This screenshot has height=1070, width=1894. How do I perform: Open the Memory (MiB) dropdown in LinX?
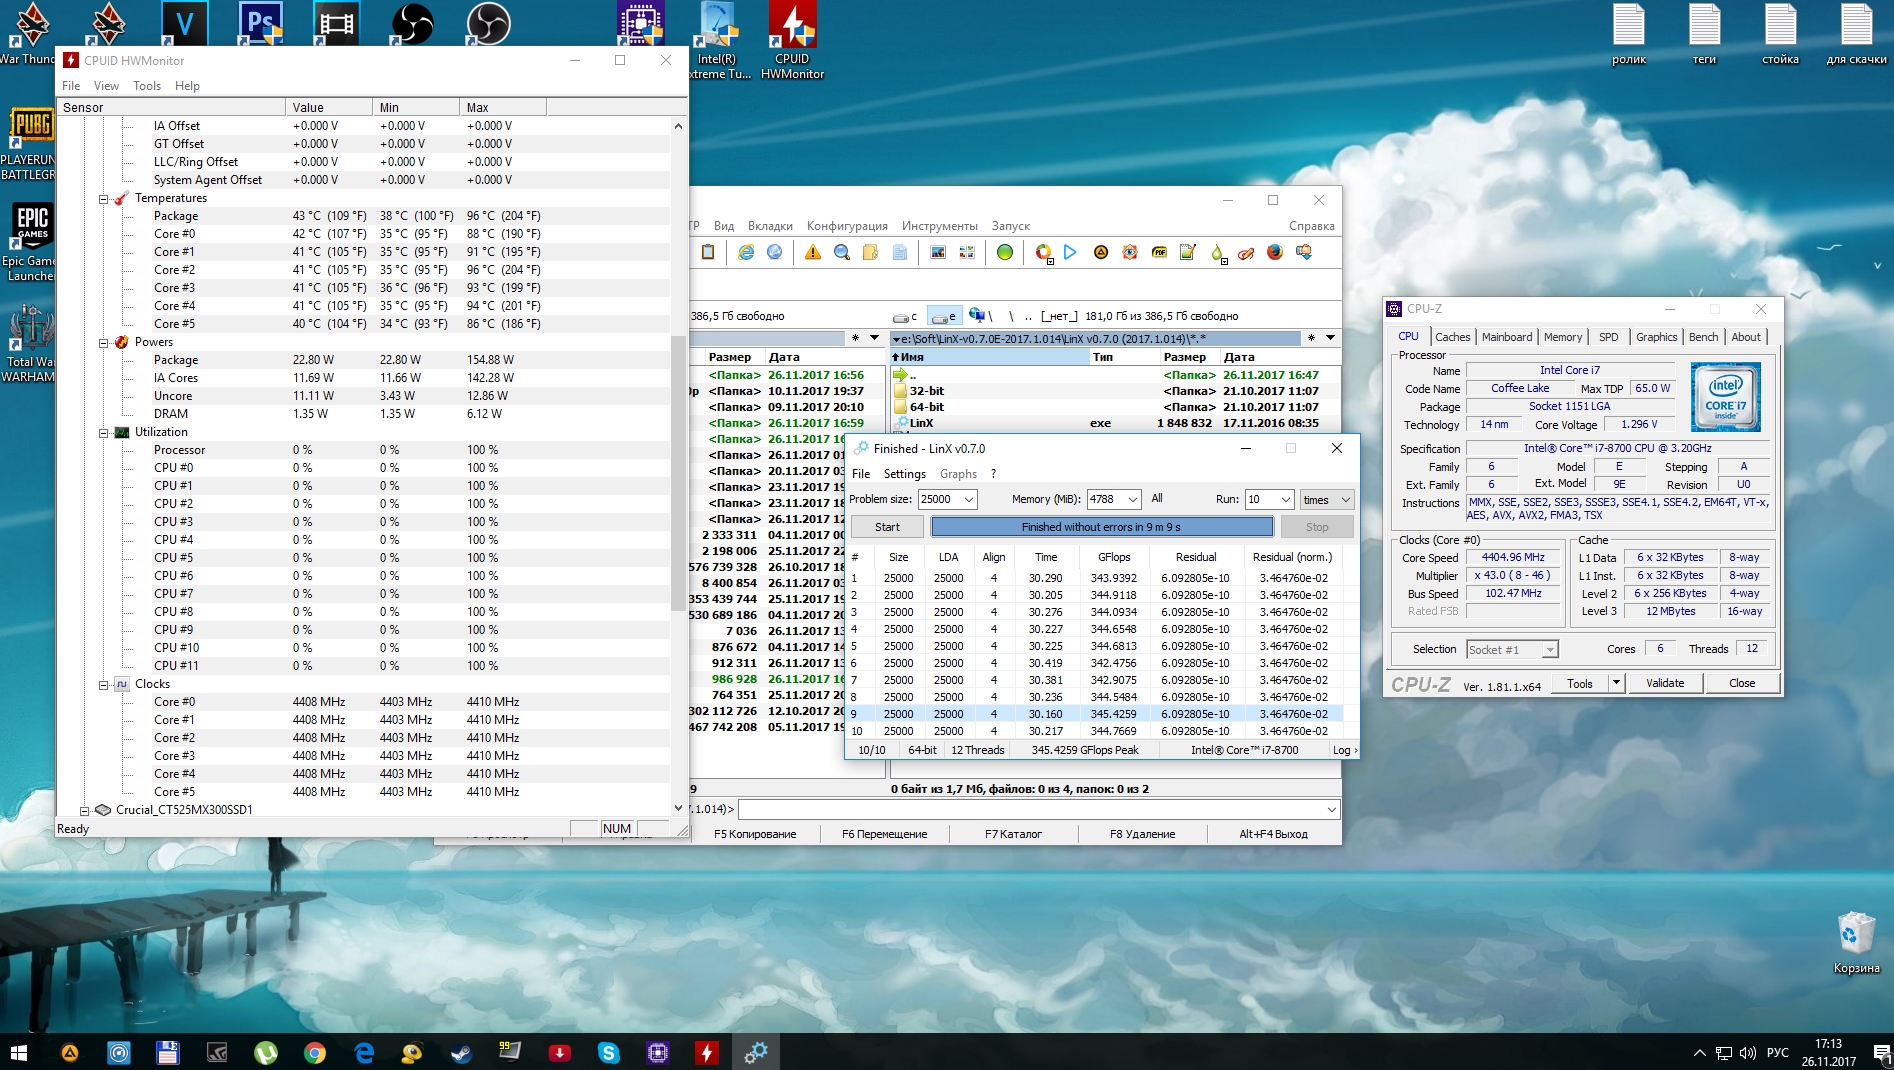coord(1132,499)
